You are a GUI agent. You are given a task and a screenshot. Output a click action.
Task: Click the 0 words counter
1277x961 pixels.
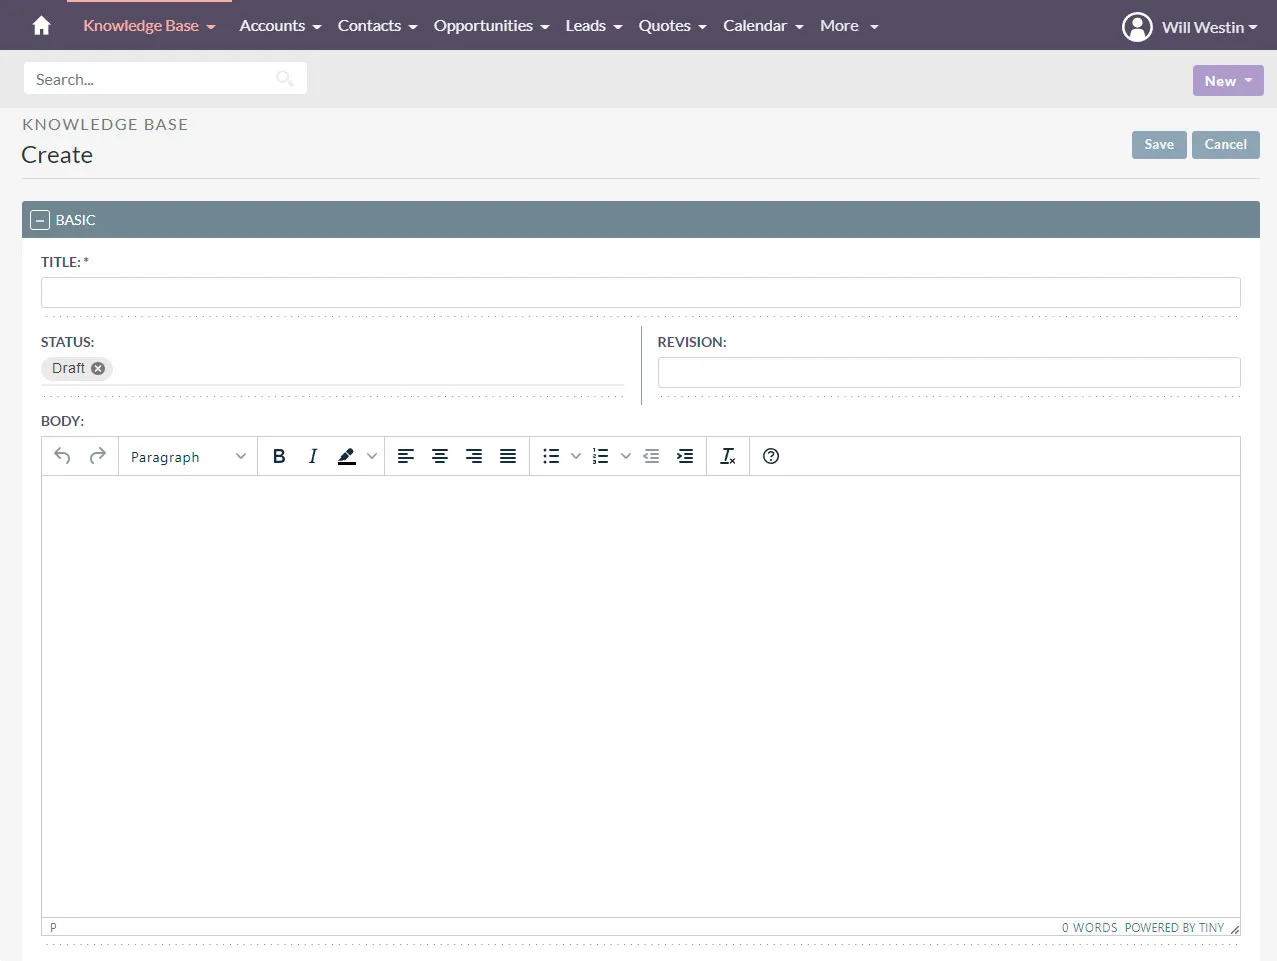click(1089, 928)
